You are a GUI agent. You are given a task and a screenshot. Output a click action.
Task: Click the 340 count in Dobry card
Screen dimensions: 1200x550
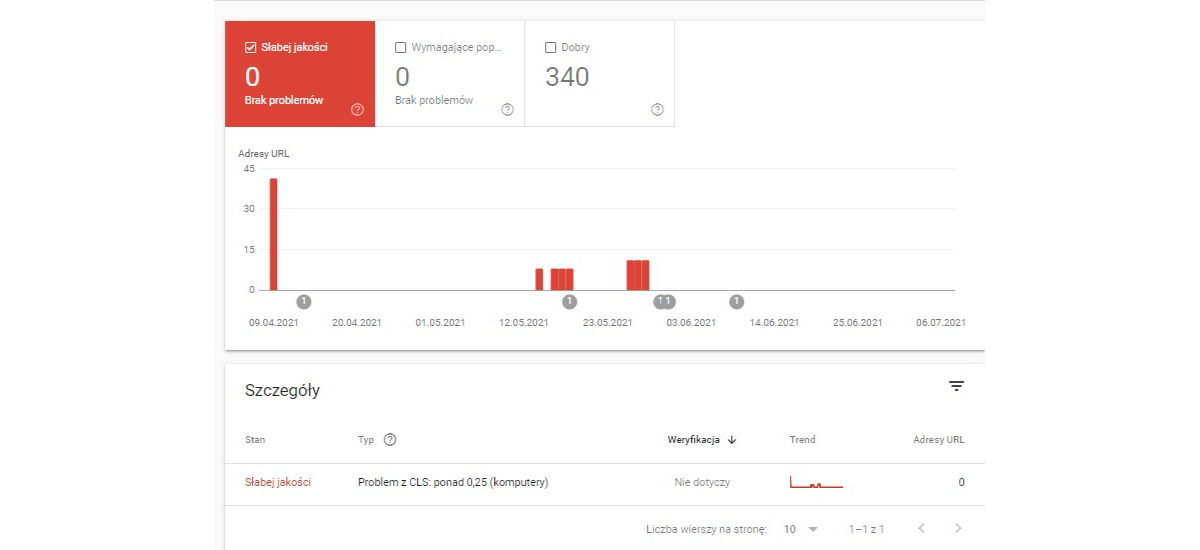[567, 77]
